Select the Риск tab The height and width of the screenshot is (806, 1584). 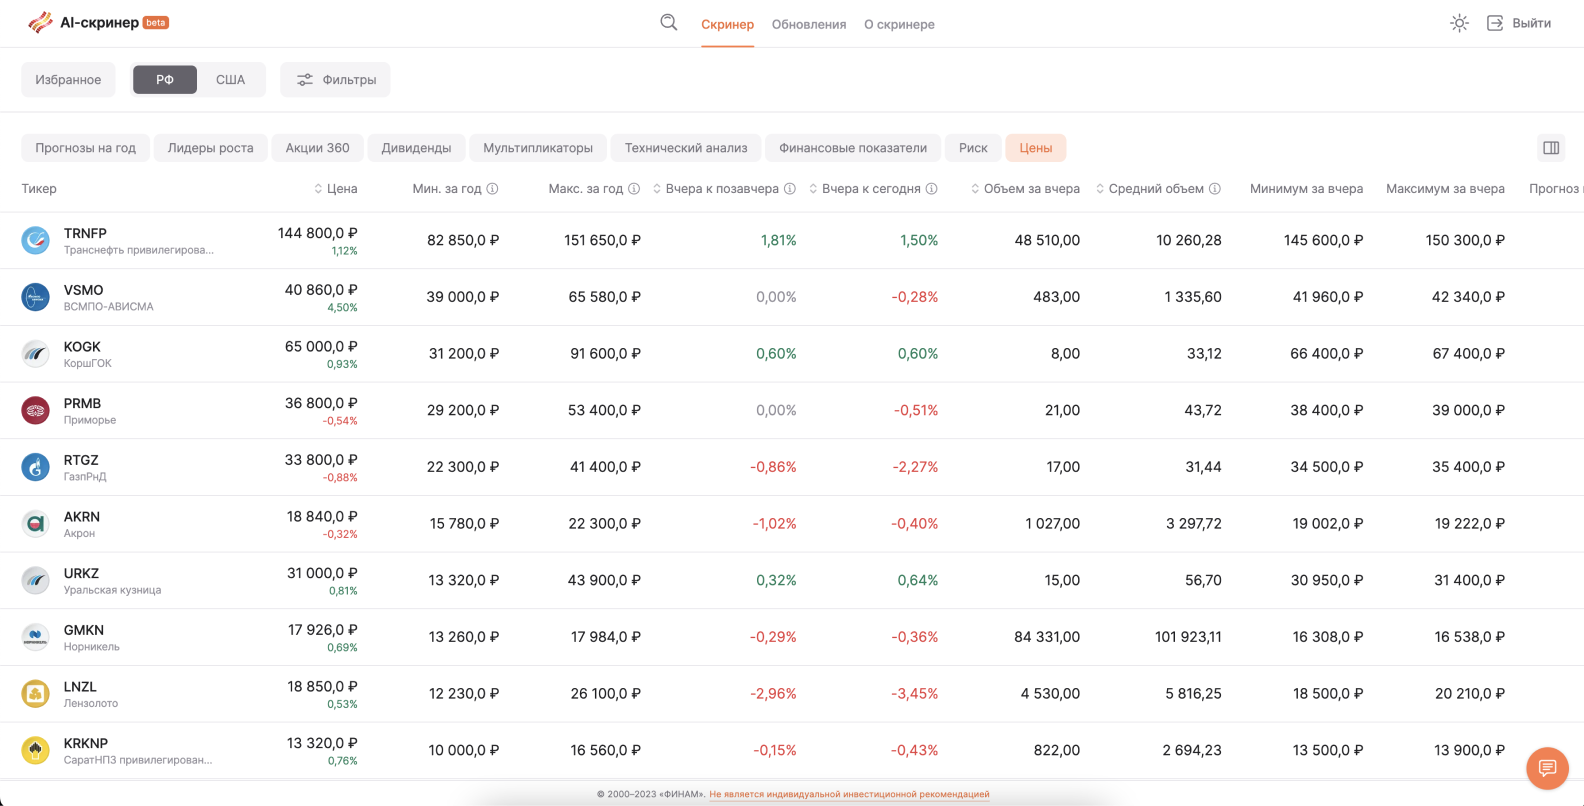(x=973, y=148)
